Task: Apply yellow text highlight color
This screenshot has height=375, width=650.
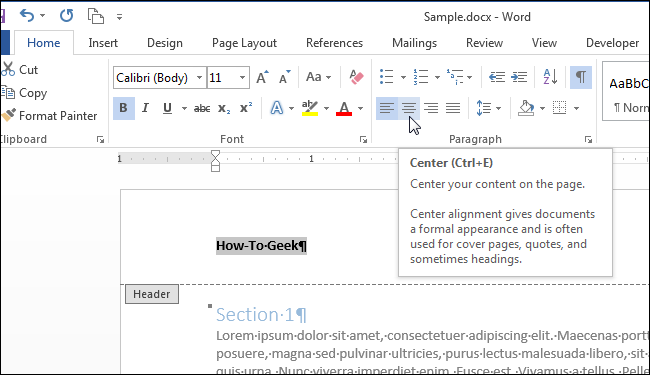Action: click(310, 108)
